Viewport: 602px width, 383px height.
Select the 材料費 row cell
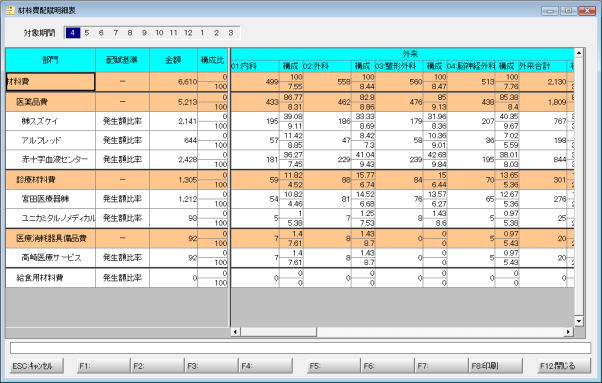(50, 82)
